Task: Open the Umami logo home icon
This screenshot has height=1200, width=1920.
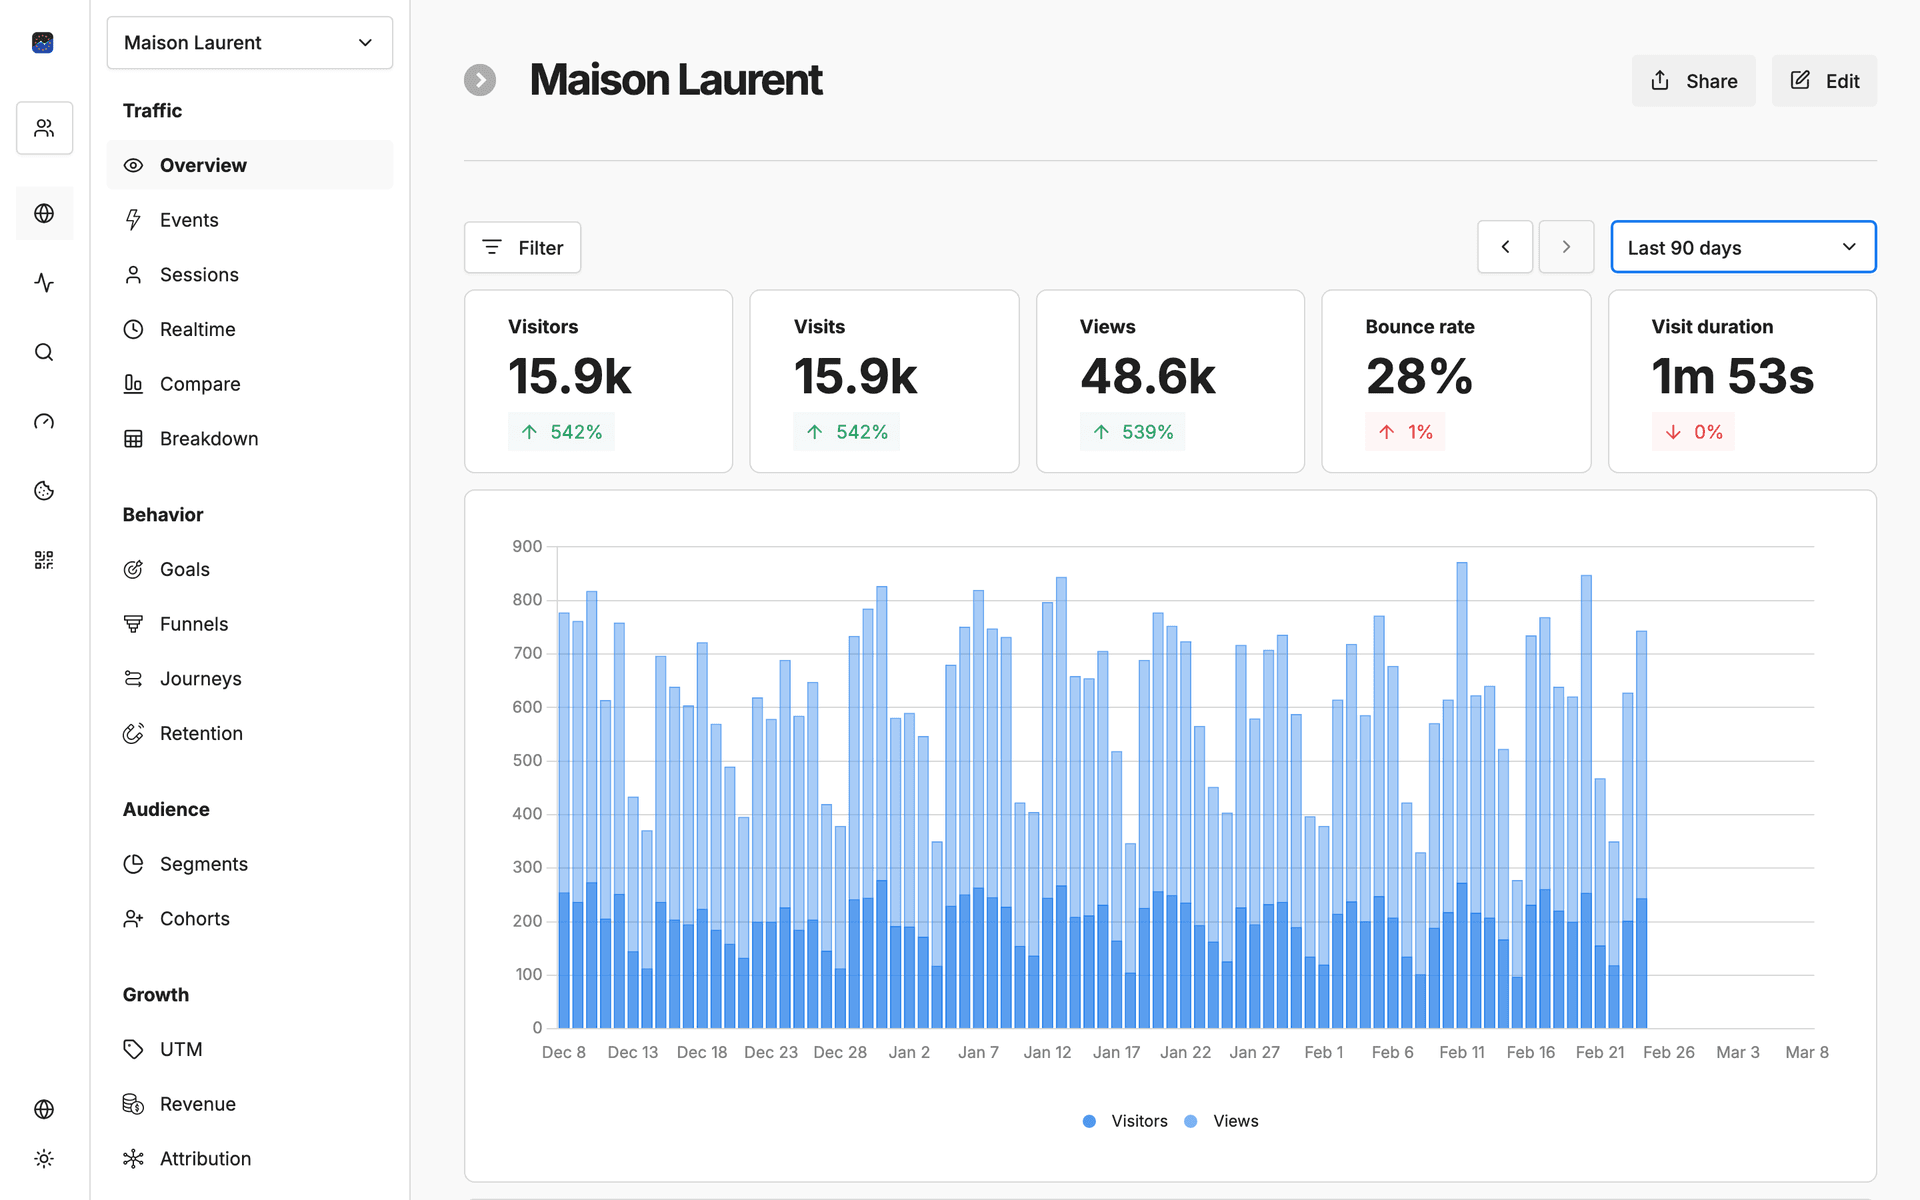Action: click(x=42, y=42)
